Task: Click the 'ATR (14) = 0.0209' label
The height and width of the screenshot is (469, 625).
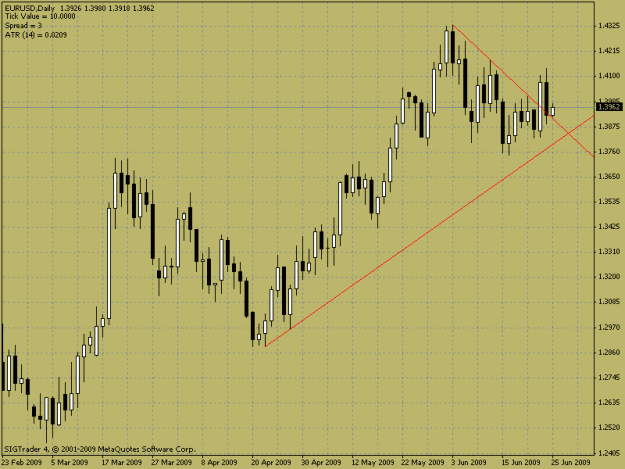Action: click(36, 35)
